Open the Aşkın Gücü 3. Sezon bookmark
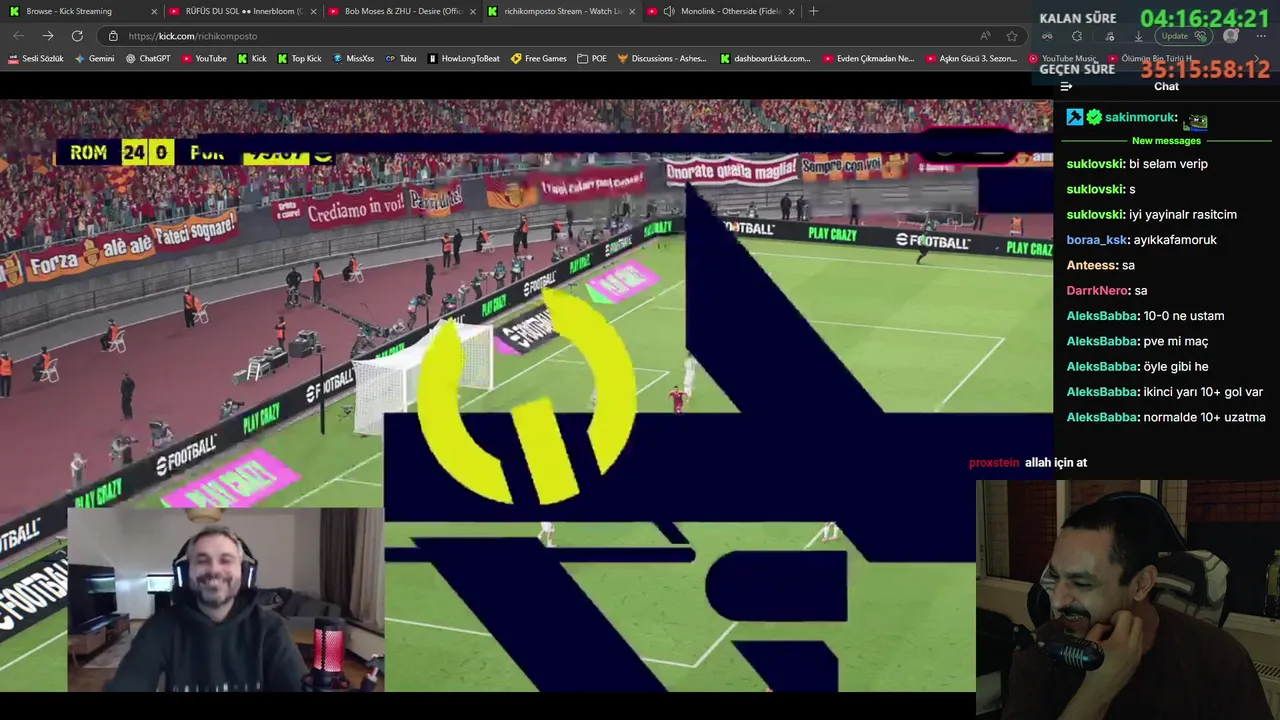The image size is (1280, 720). coord(971,59)
